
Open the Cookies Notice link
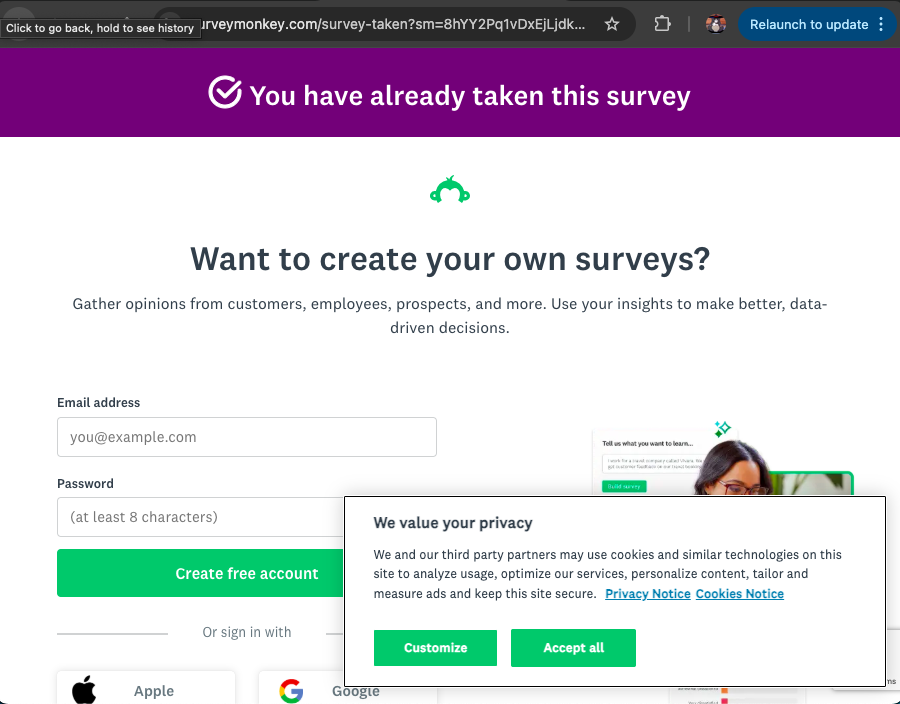click(x=740, y=594)
